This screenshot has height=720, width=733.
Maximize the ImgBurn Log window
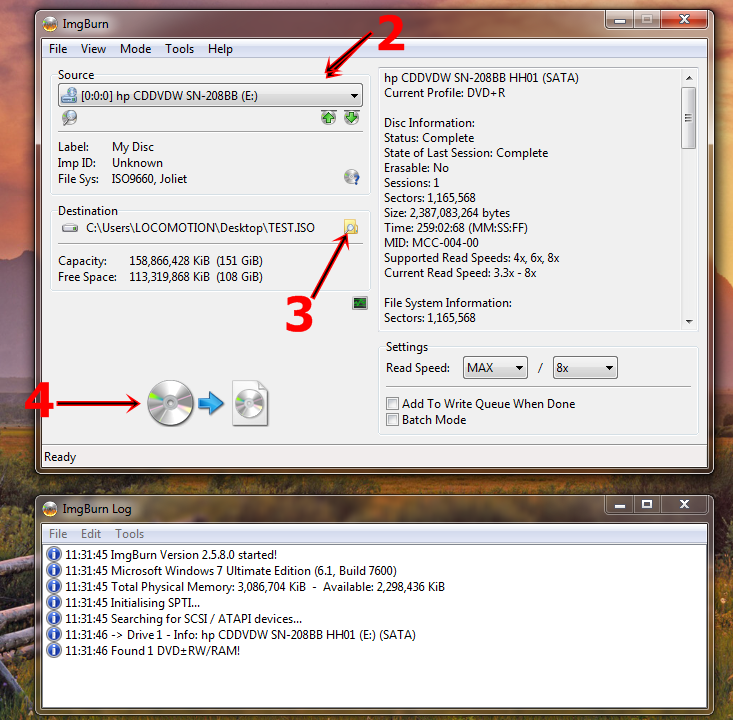click(647, 504)
